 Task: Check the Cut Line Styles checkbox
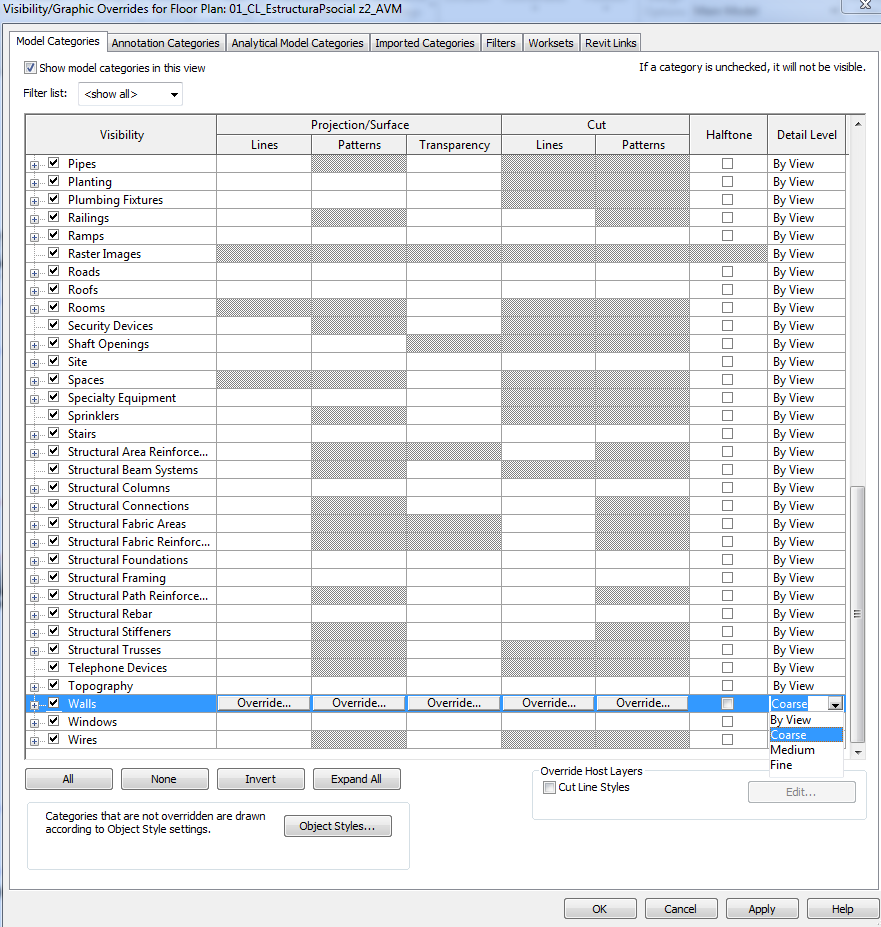(549, 787)
